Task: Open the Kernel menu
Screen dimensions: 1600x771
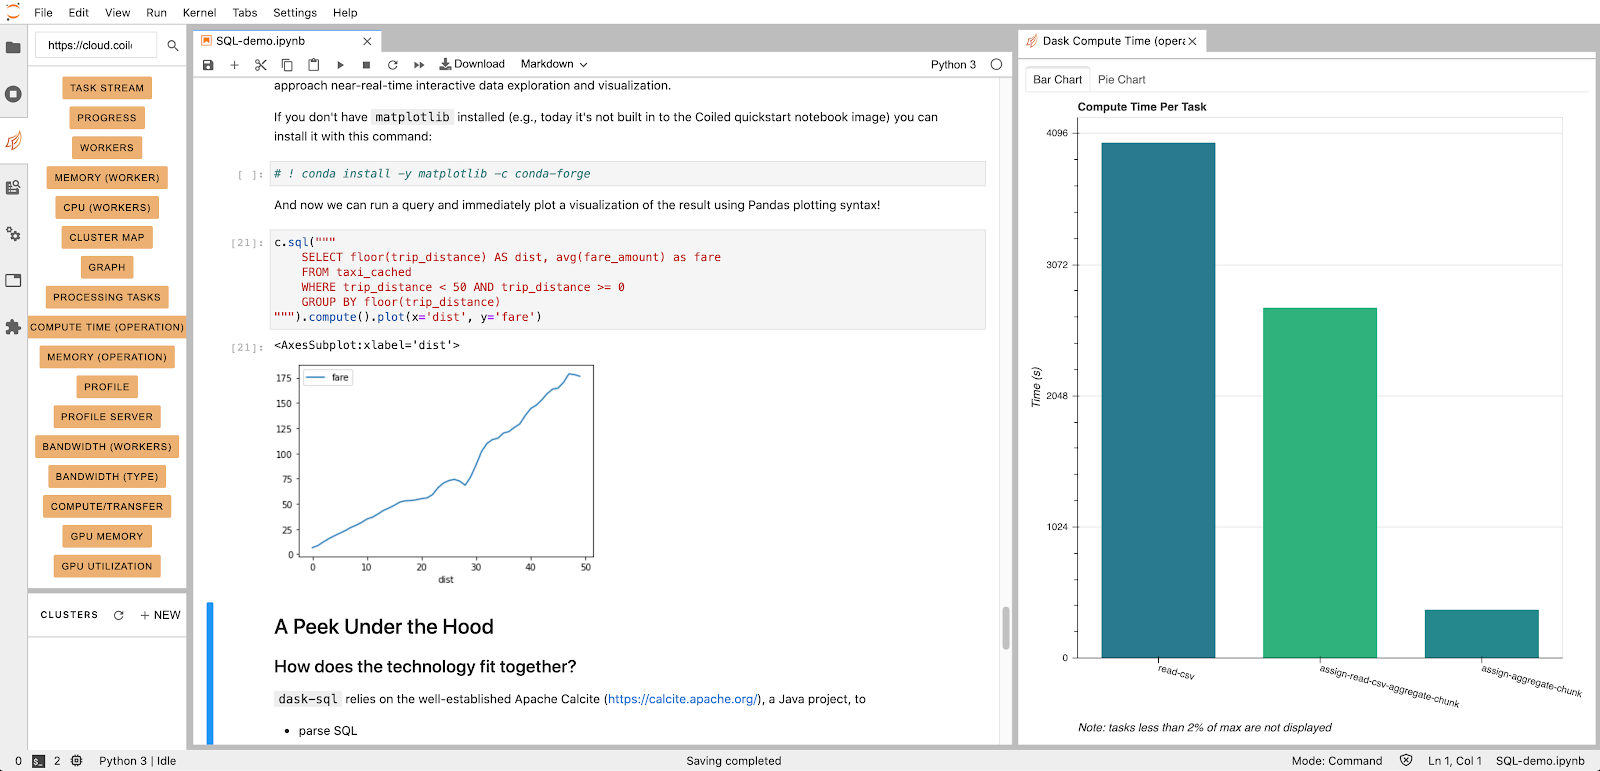Action: [199, 13]
